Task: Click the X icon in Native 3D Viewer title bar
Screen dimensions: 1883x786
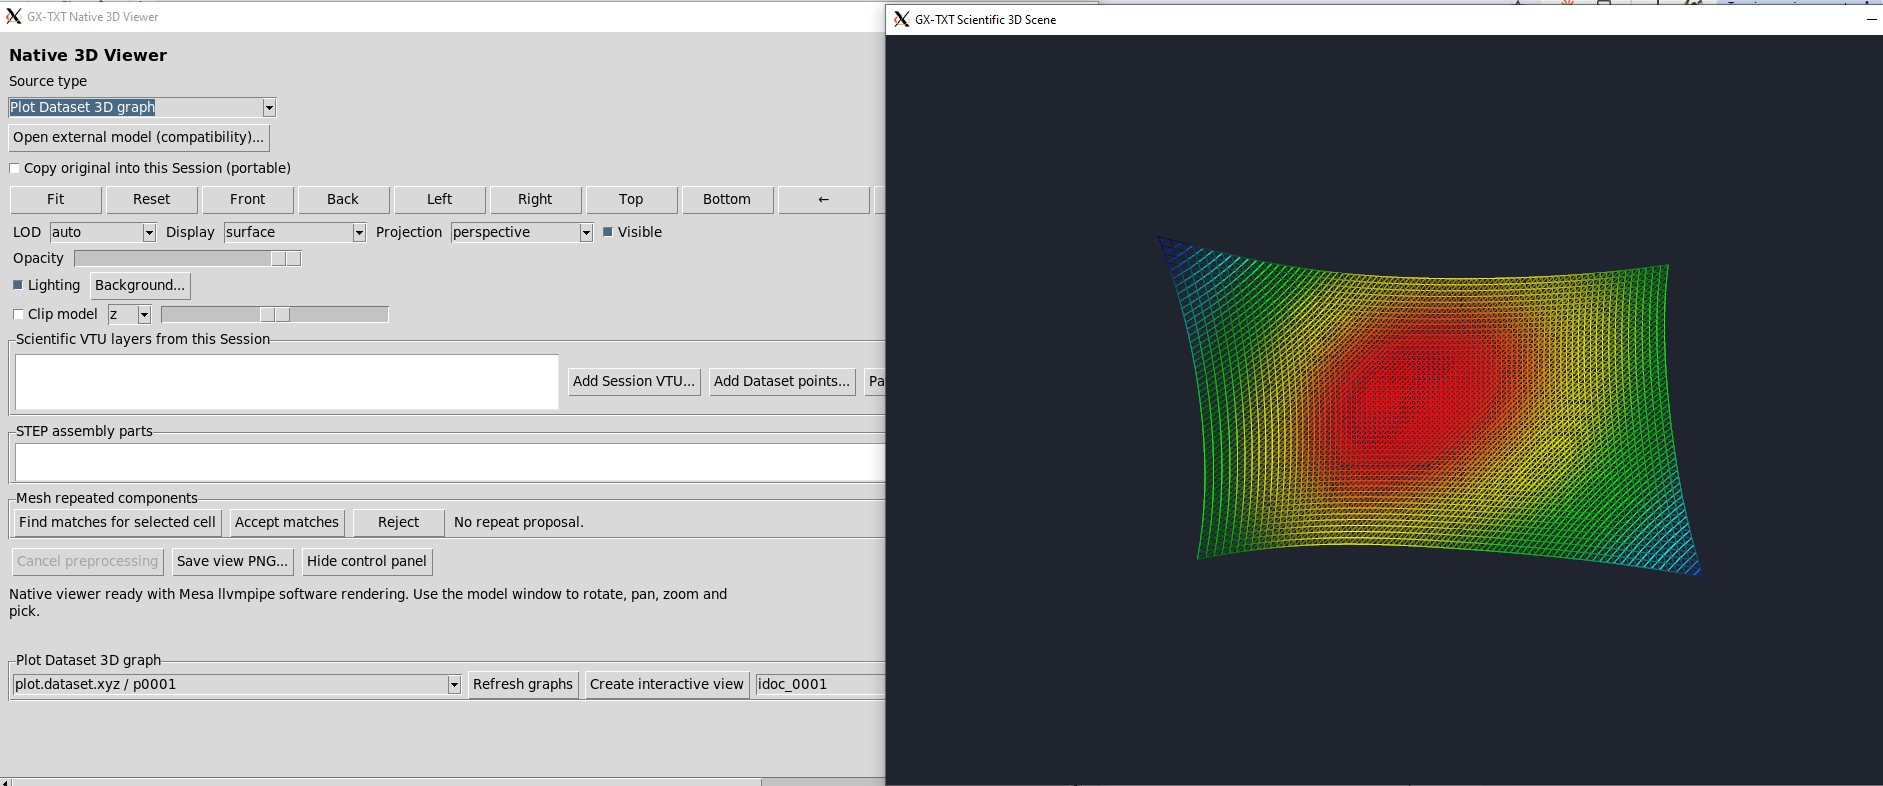Action: click(13, 16)
